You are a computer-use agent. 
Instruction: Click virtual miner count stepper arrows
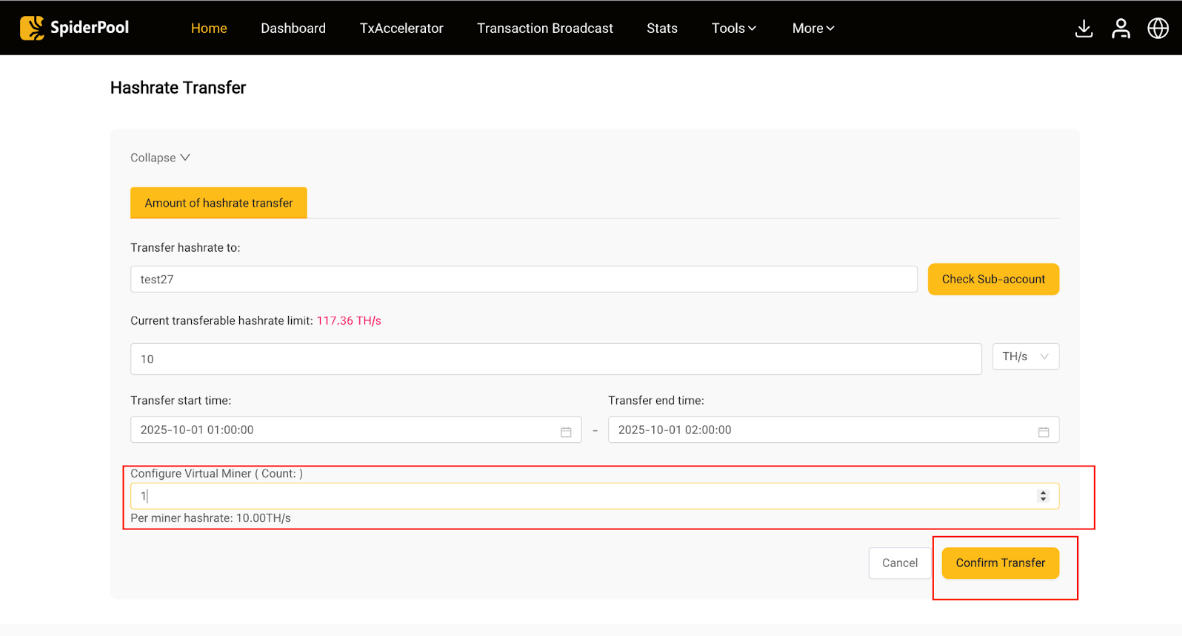1043,496
